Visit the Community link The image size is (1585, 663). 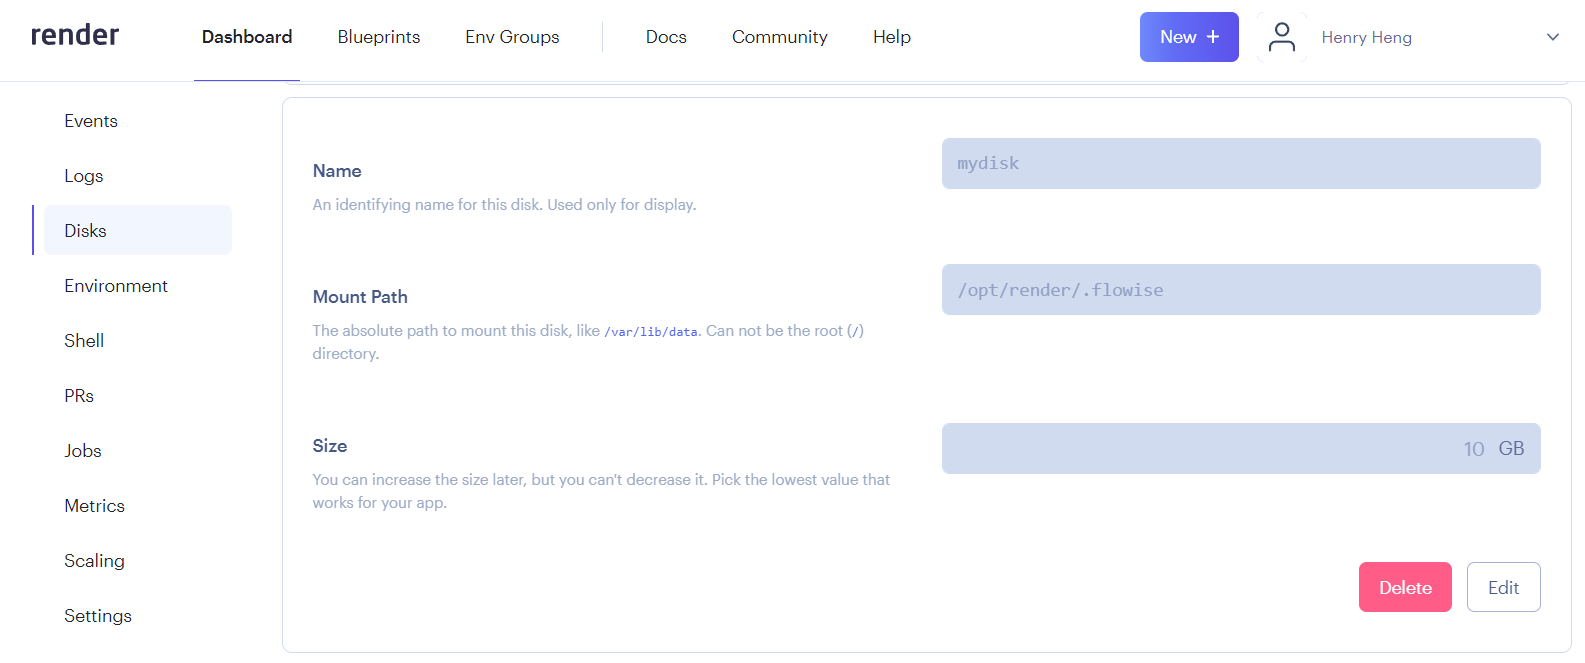tap(779, 37)
